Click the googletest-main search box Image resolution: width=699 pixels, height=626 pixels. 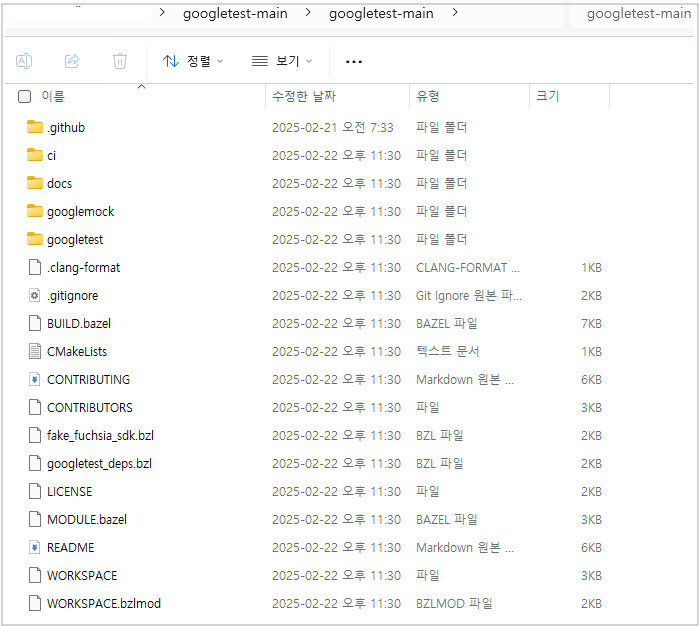click(633, 14)
